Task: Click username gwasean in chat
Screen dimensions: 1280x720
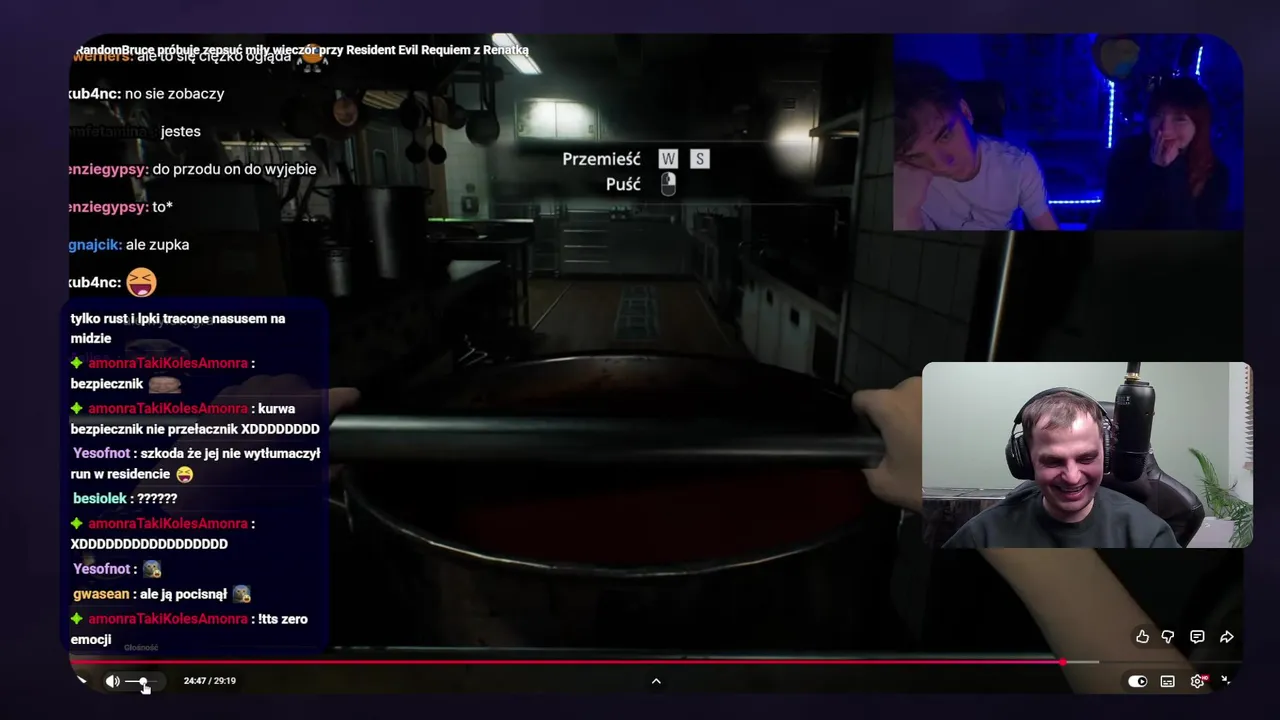Action: 100,594
